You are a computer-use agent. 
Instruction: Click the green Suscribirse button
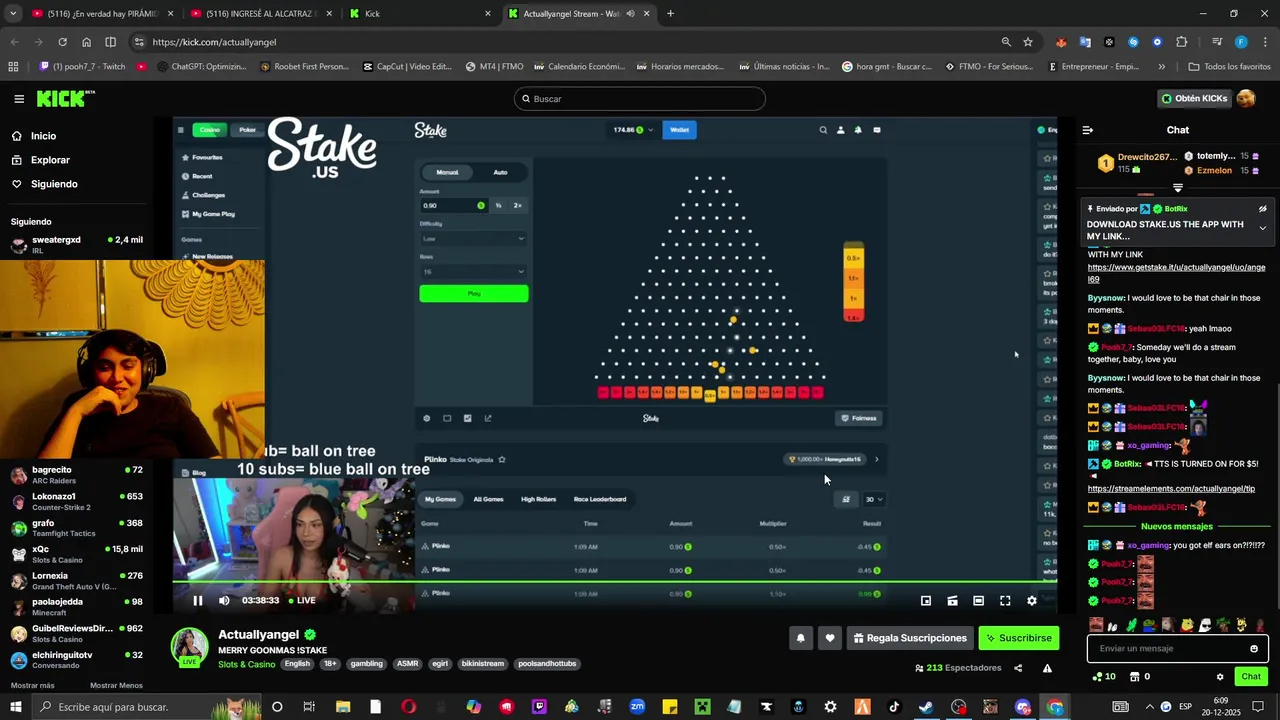(x=1018, y=638)
